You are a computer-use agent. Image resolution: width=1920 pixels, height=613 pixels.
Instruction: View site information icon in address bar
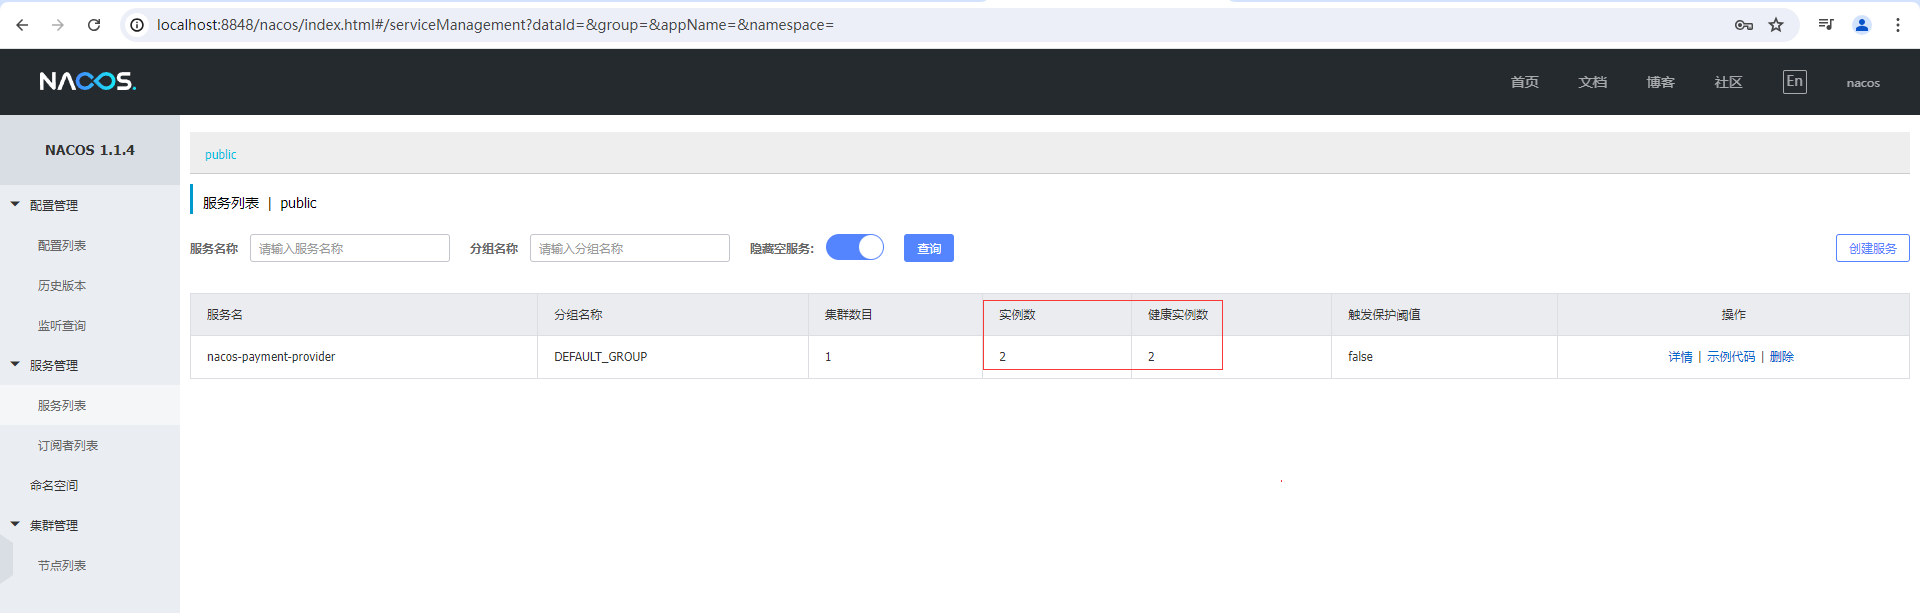coord(137,25)
